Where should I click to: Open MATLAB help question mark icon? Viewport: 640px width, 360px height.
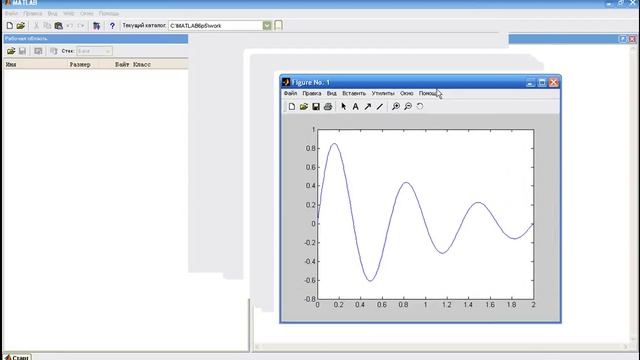click(x=112, y=26)
